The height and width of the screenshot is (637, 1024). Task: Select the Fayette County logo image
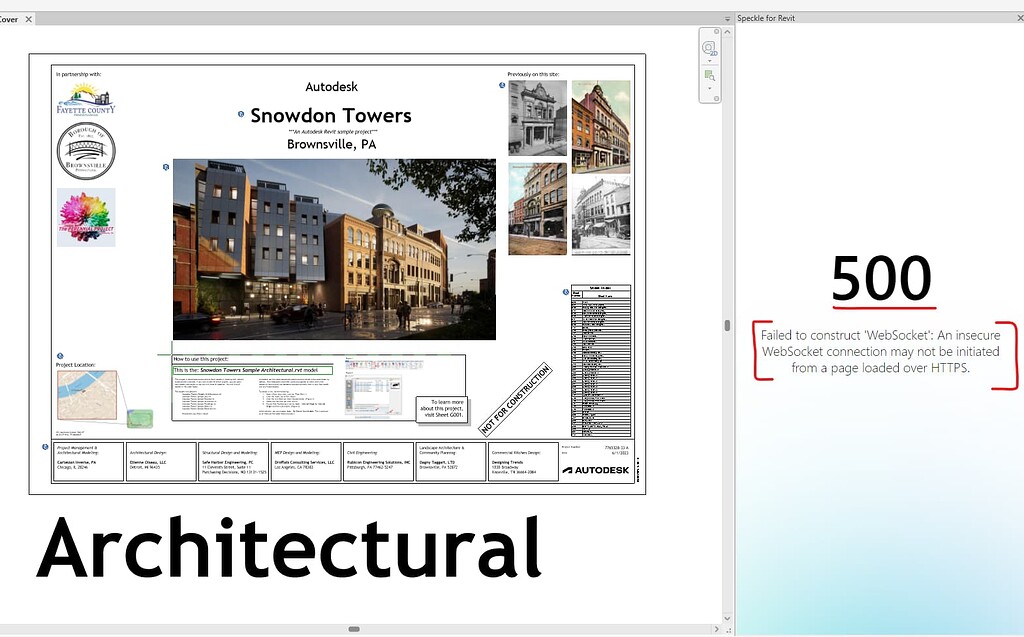tap(85, 100)
